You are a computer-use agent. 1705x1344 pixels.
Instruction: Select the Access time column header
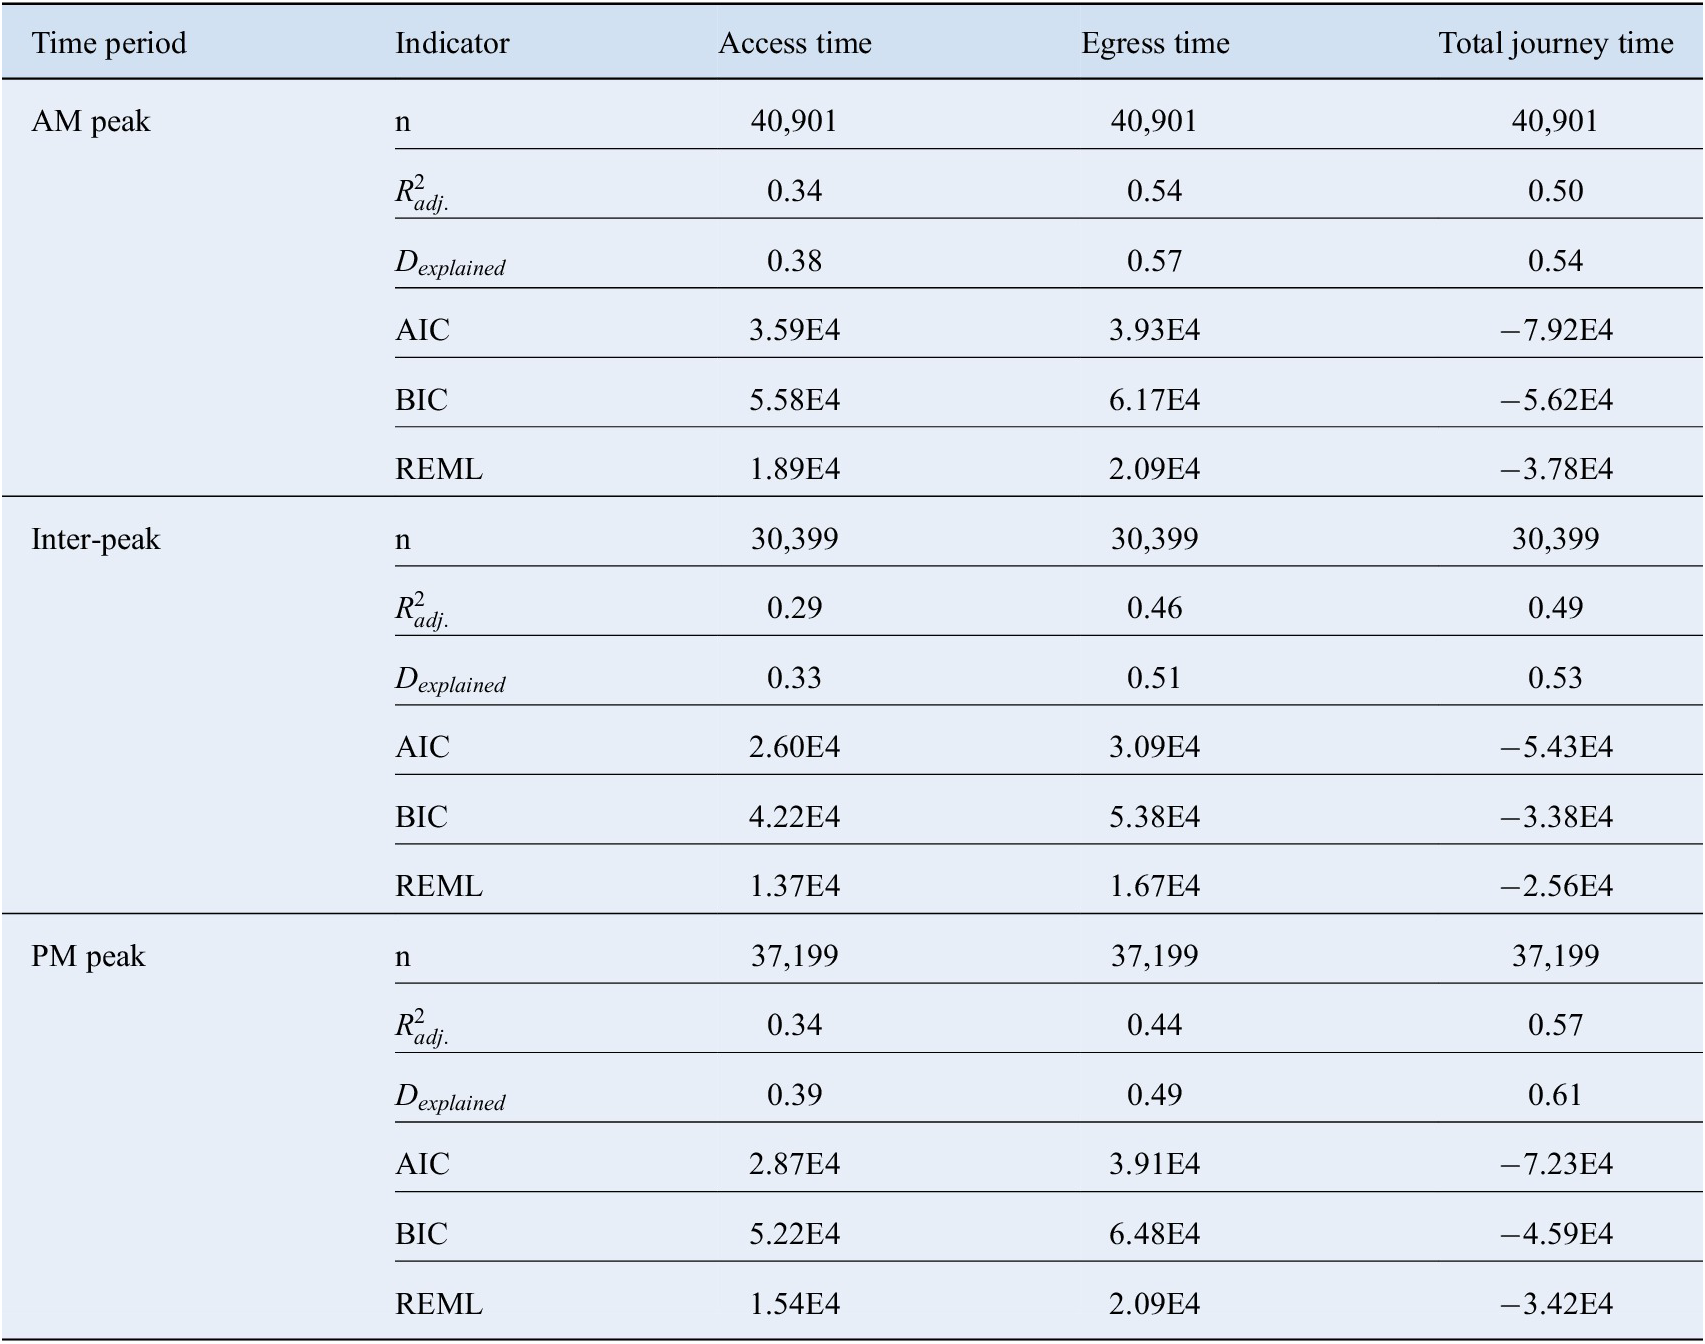[795, 43]
